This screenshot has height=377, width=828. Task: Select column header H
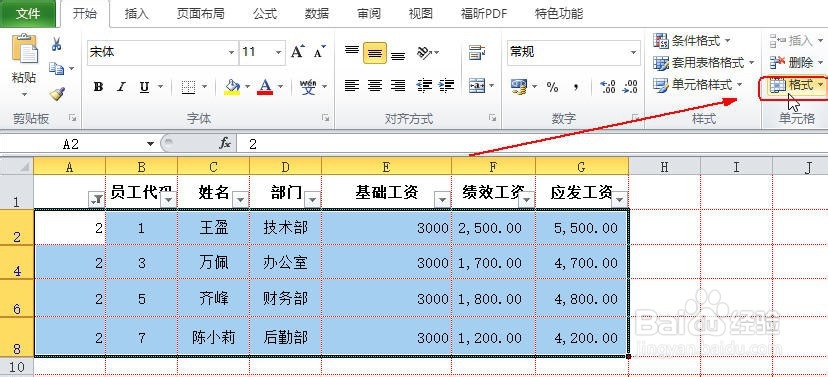click(x=665, y=167)
